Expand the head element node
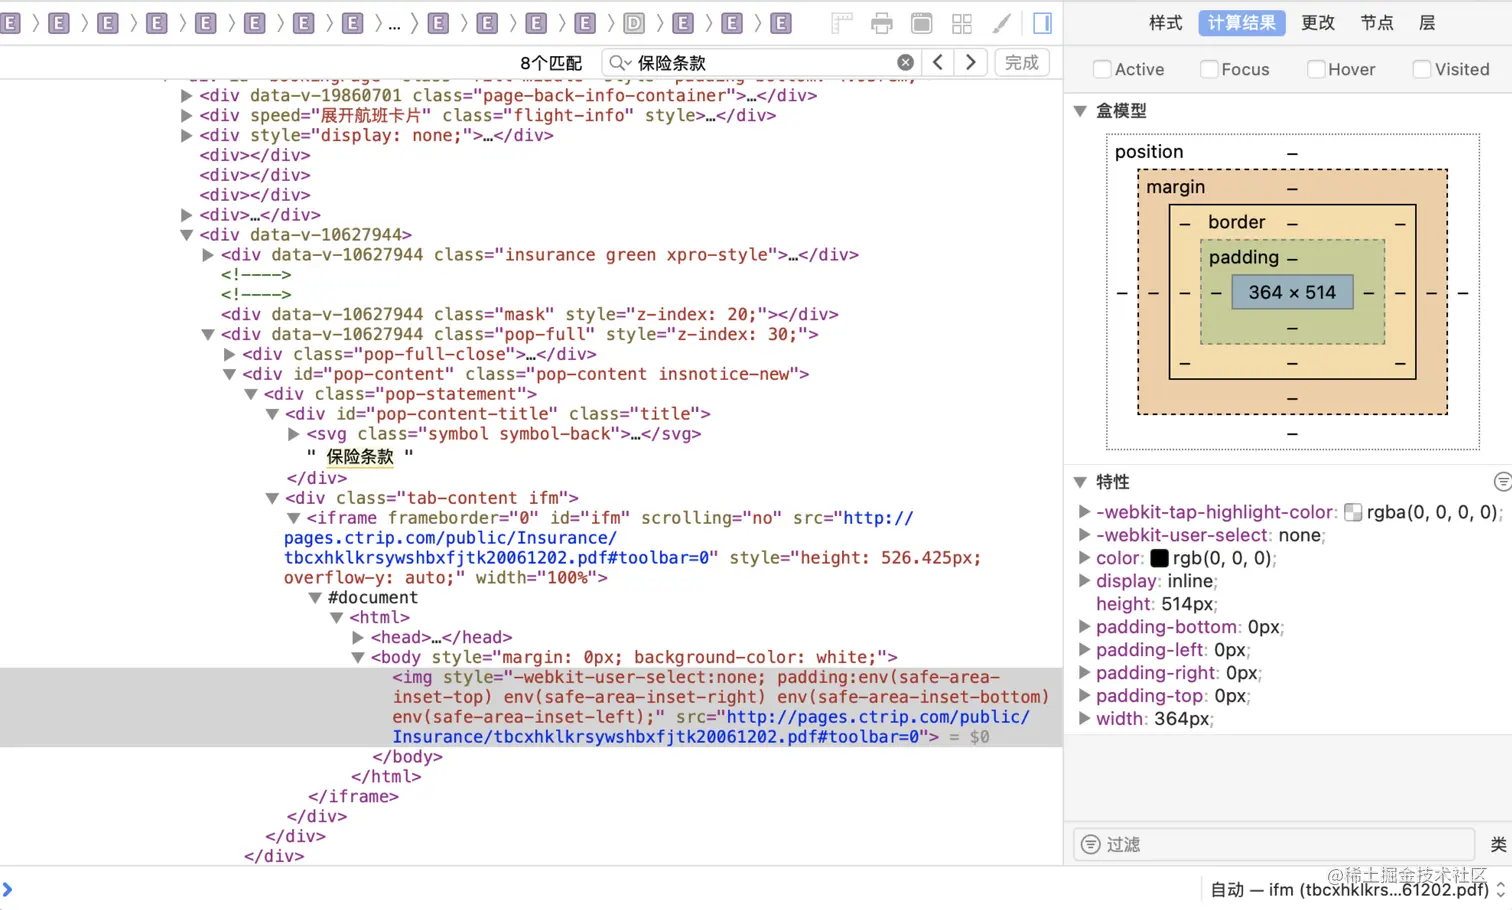Viewport: 1512px width, 910px height. [358, 638]
